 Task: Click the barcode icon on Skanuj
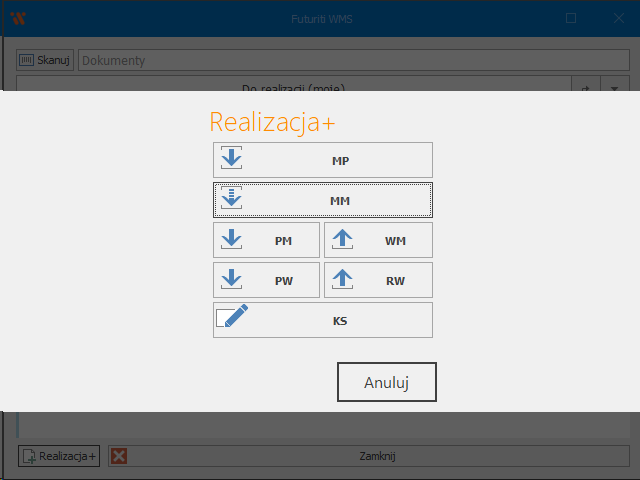27,60
